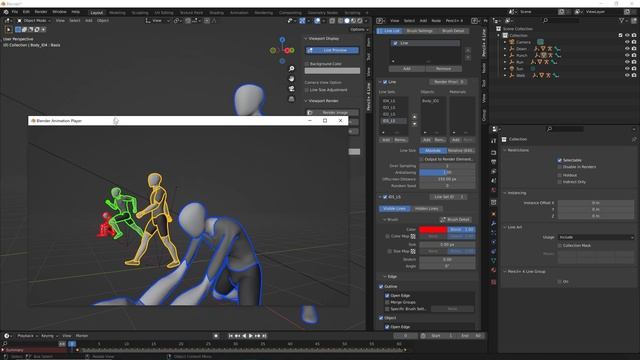
Task: Enable the Indirect Only checkbox
Action: [560, 182]
